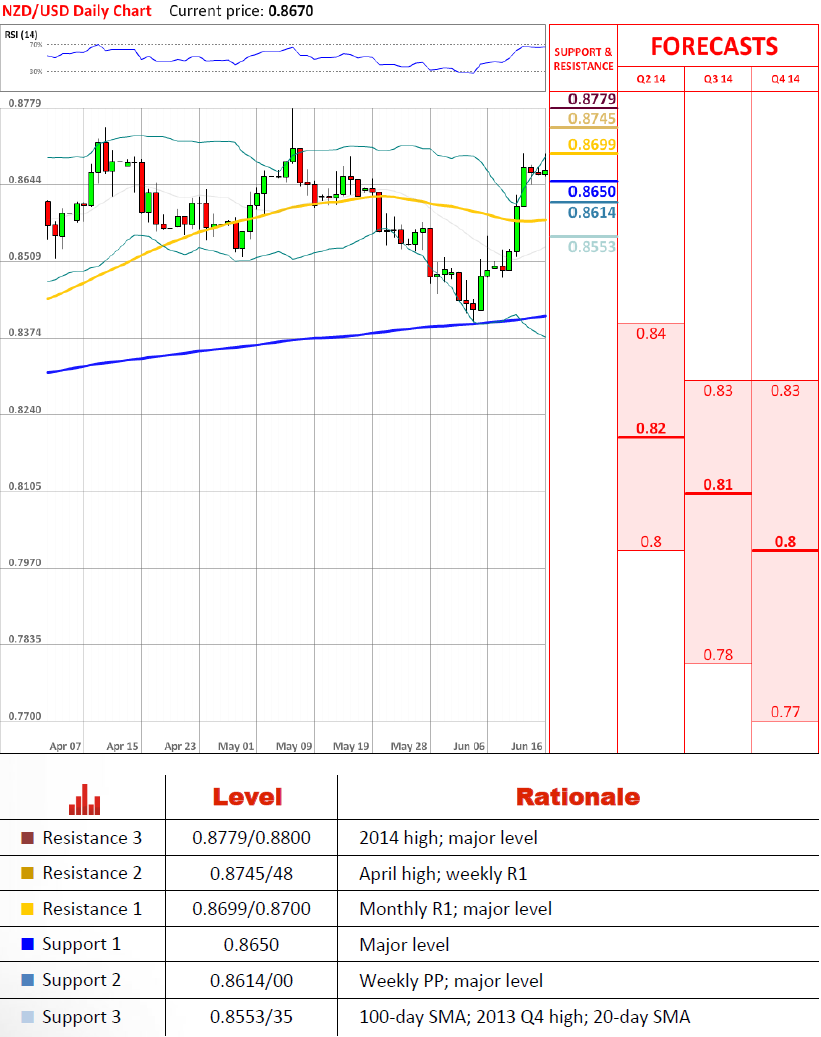Click the SUPPORT & RESISTANCE column header
This screenshot has height=1037, width=821.
coord(583,59)
